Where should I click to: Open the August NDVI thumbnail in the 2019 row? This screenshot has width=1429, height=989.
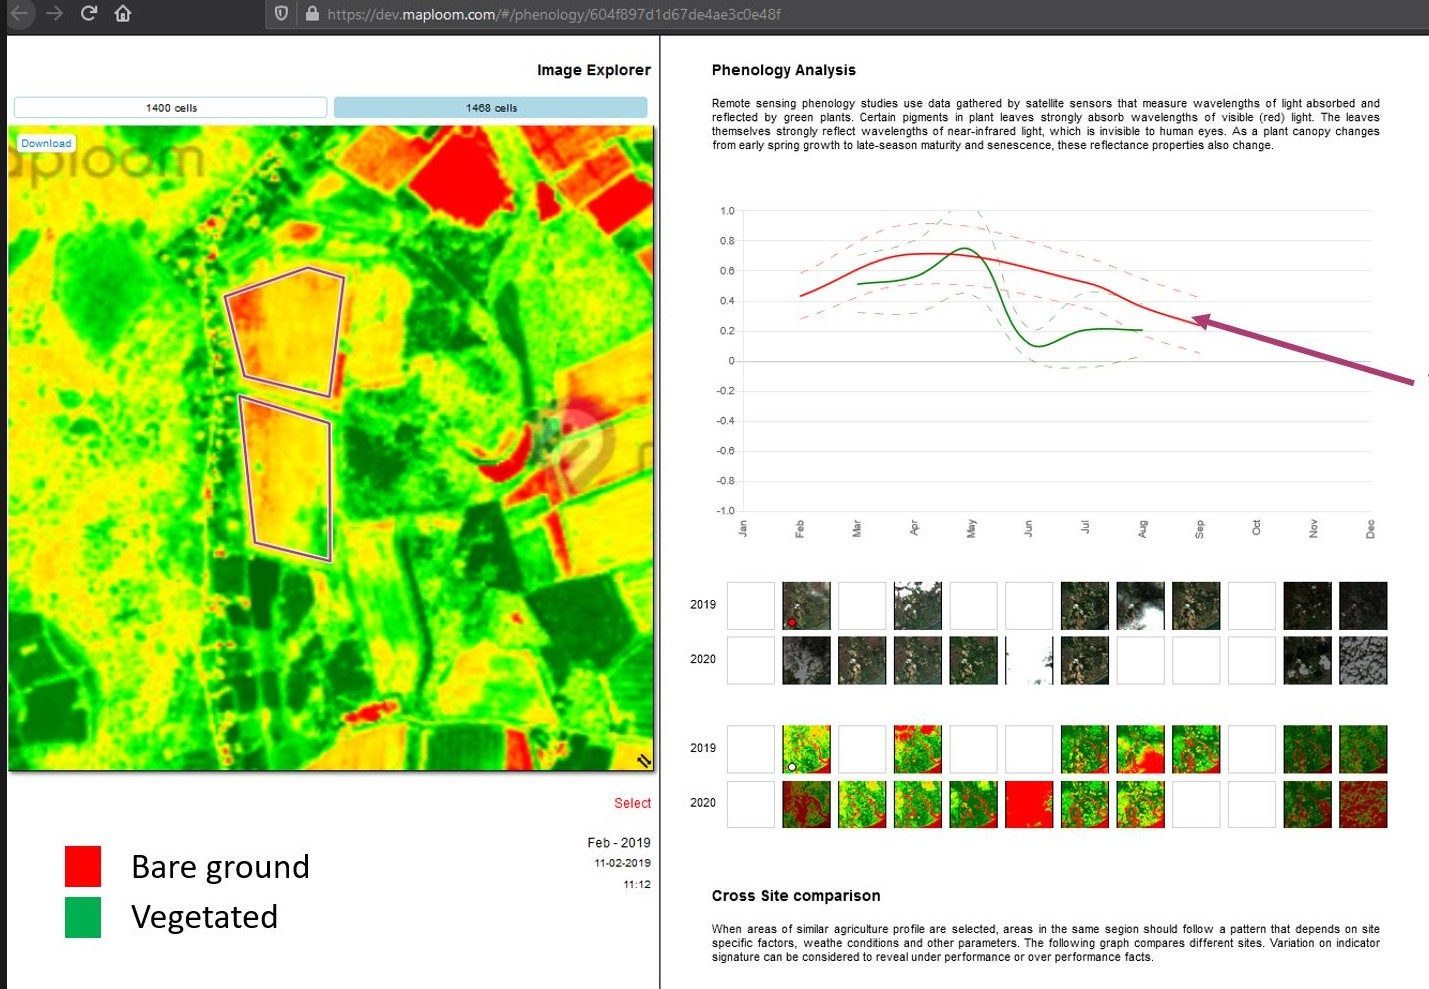coord(1141,748)
